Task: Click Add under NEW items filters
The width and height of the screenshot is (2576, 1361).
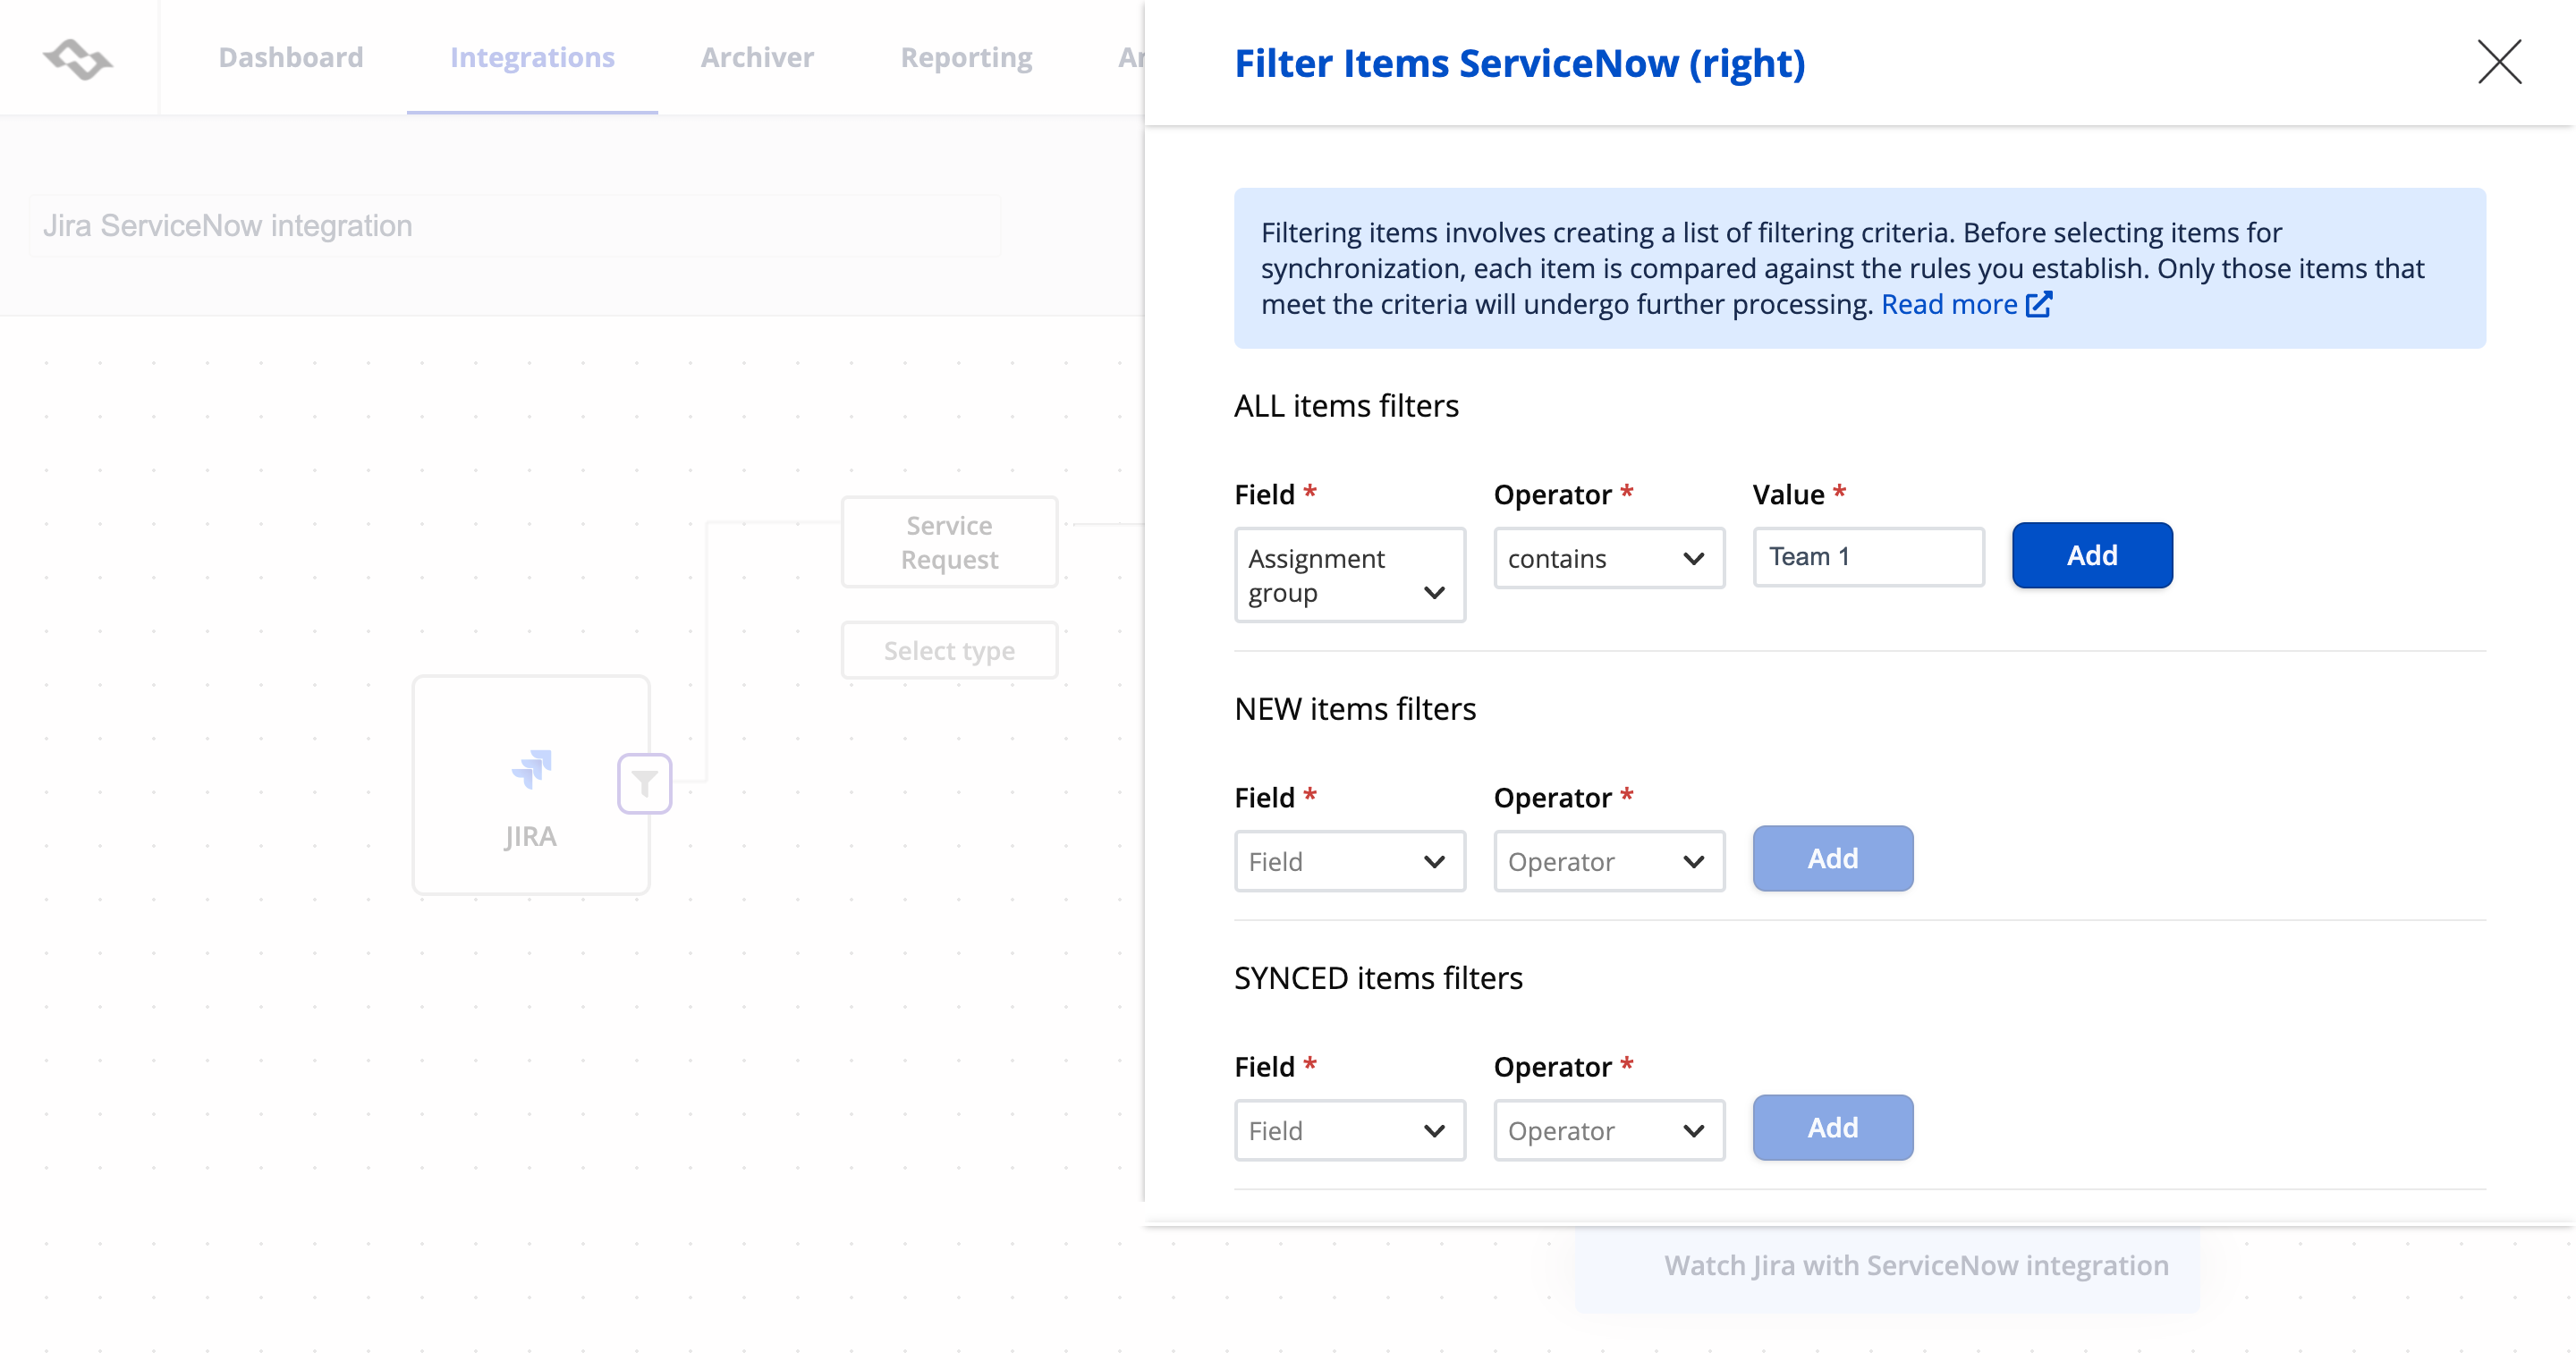Action: (1832, 858)
